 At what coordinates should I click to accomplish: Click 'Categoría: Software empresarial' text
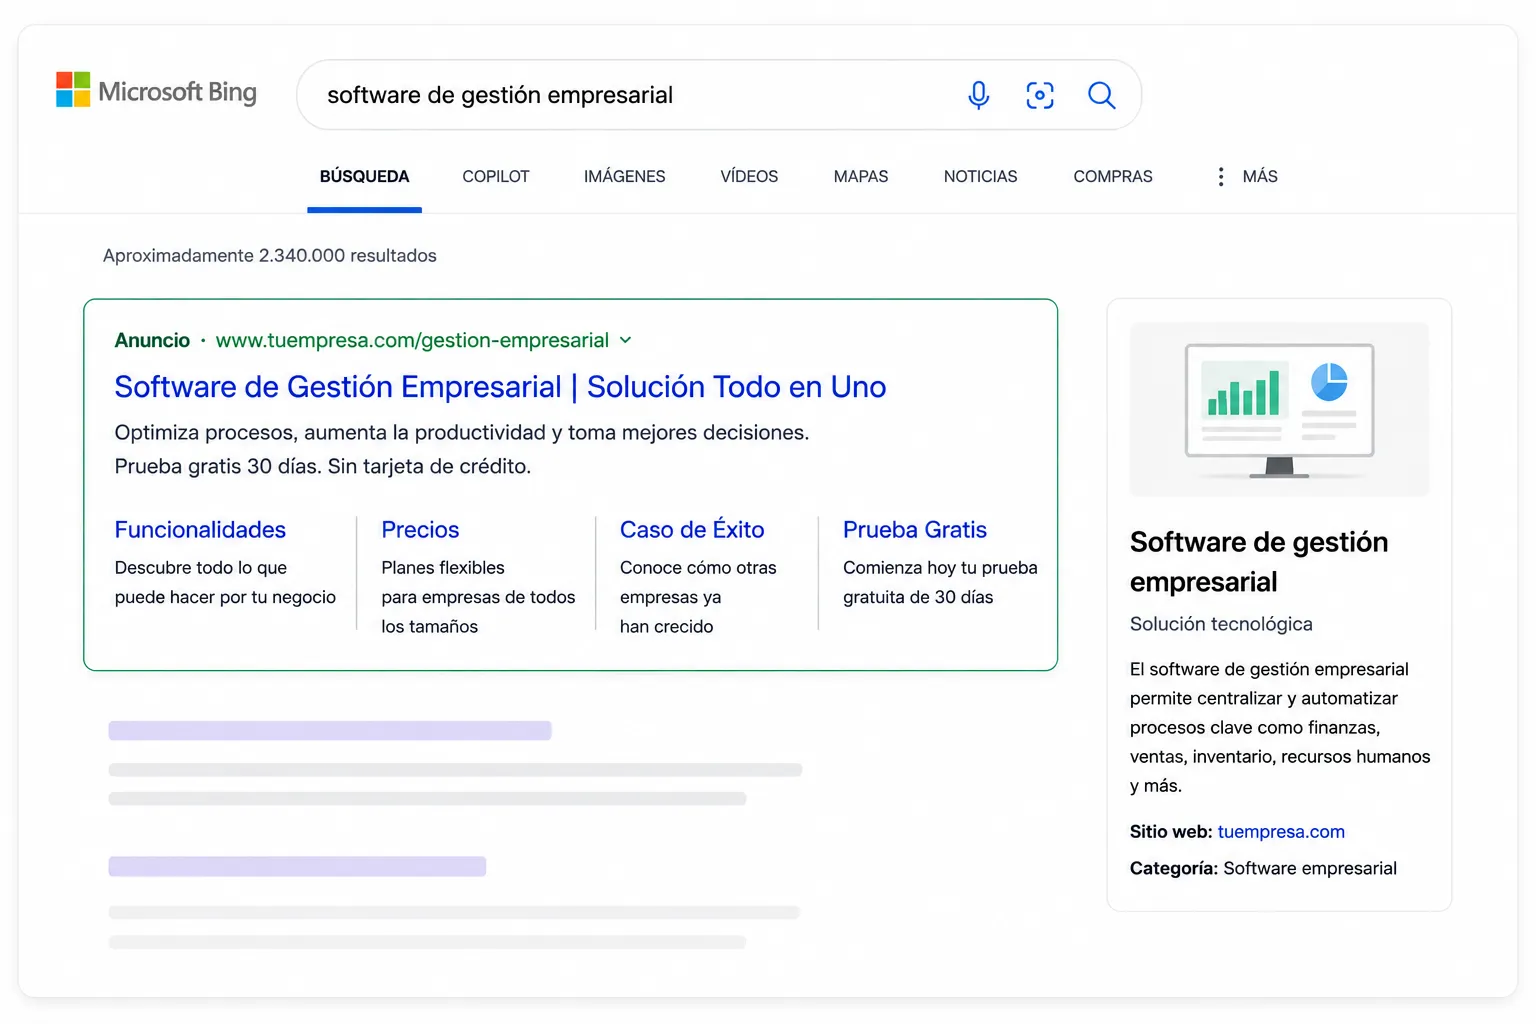click(x=1263, y=869)
